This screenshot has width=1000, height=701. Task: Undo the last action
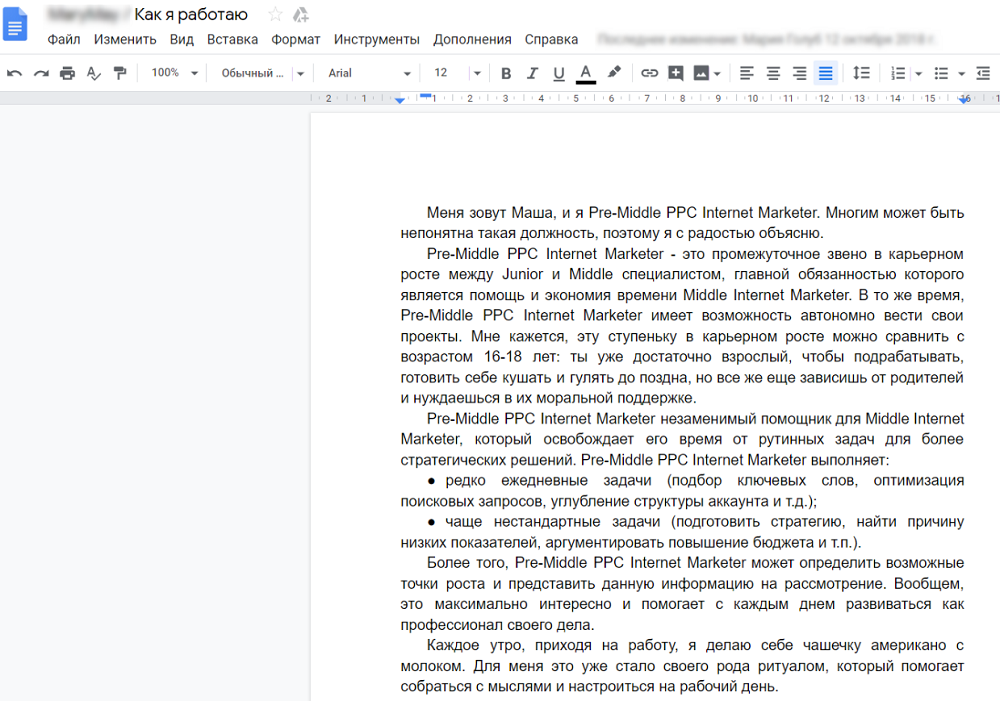14,73
